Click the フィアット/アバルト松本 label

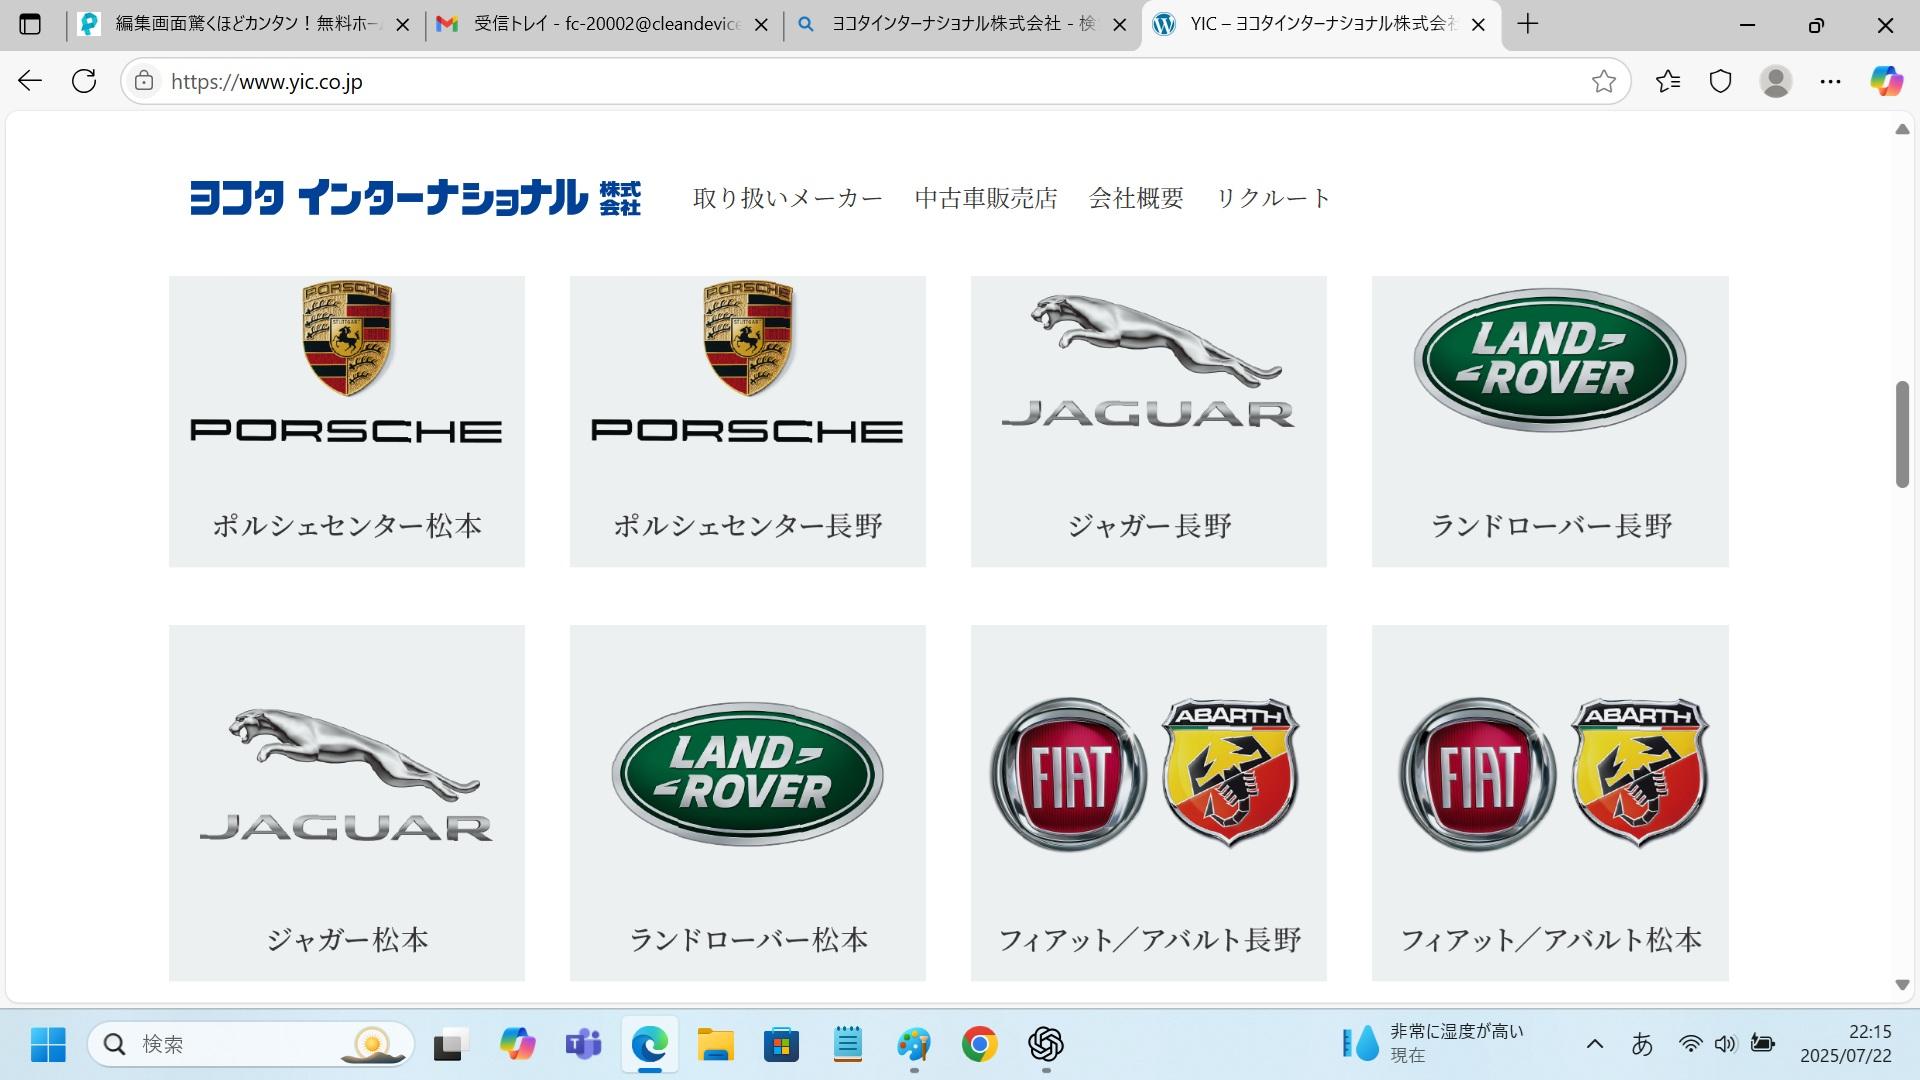(1551, 940)
